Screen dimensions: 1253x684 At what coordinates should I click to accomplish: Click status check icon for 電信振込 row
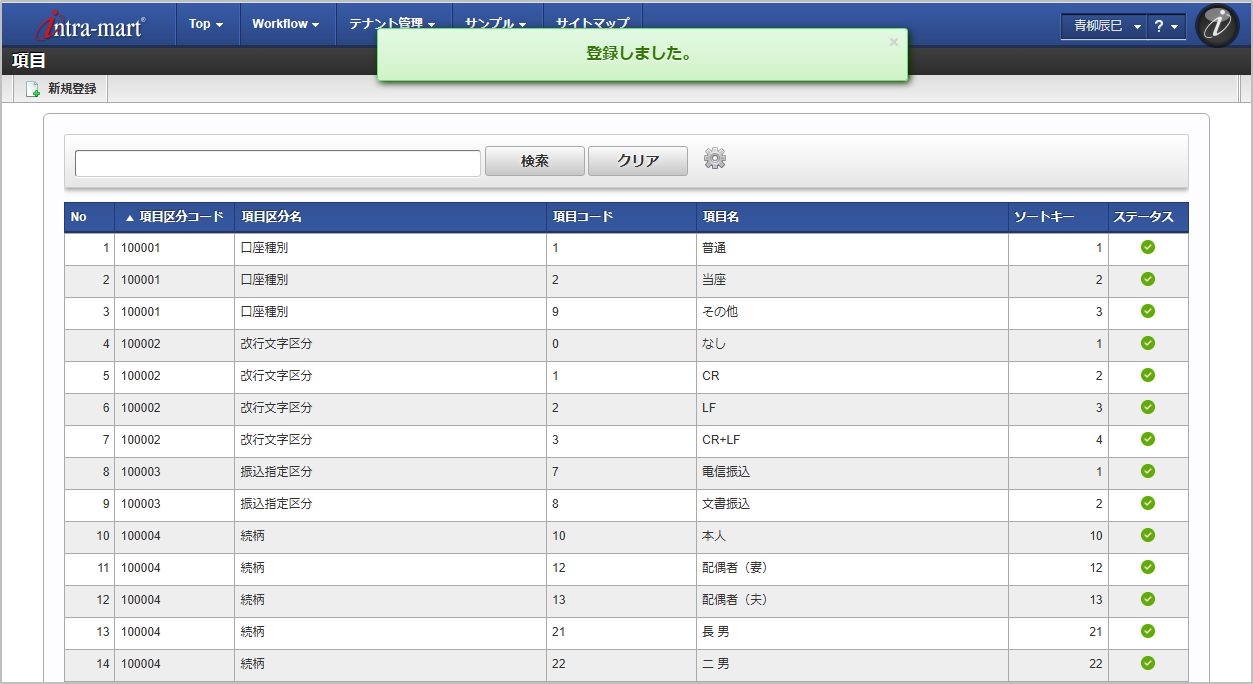1148,471
